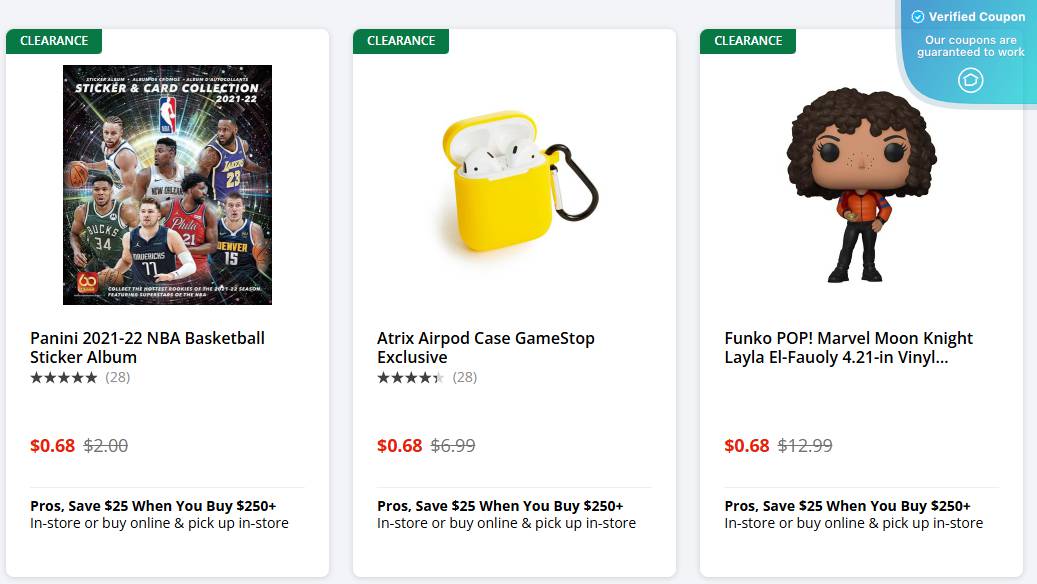The height and width of the screenshot is (584, 1037).
Task: Click the $0.68 clearance price on the Funko POP
Action: 746,445
